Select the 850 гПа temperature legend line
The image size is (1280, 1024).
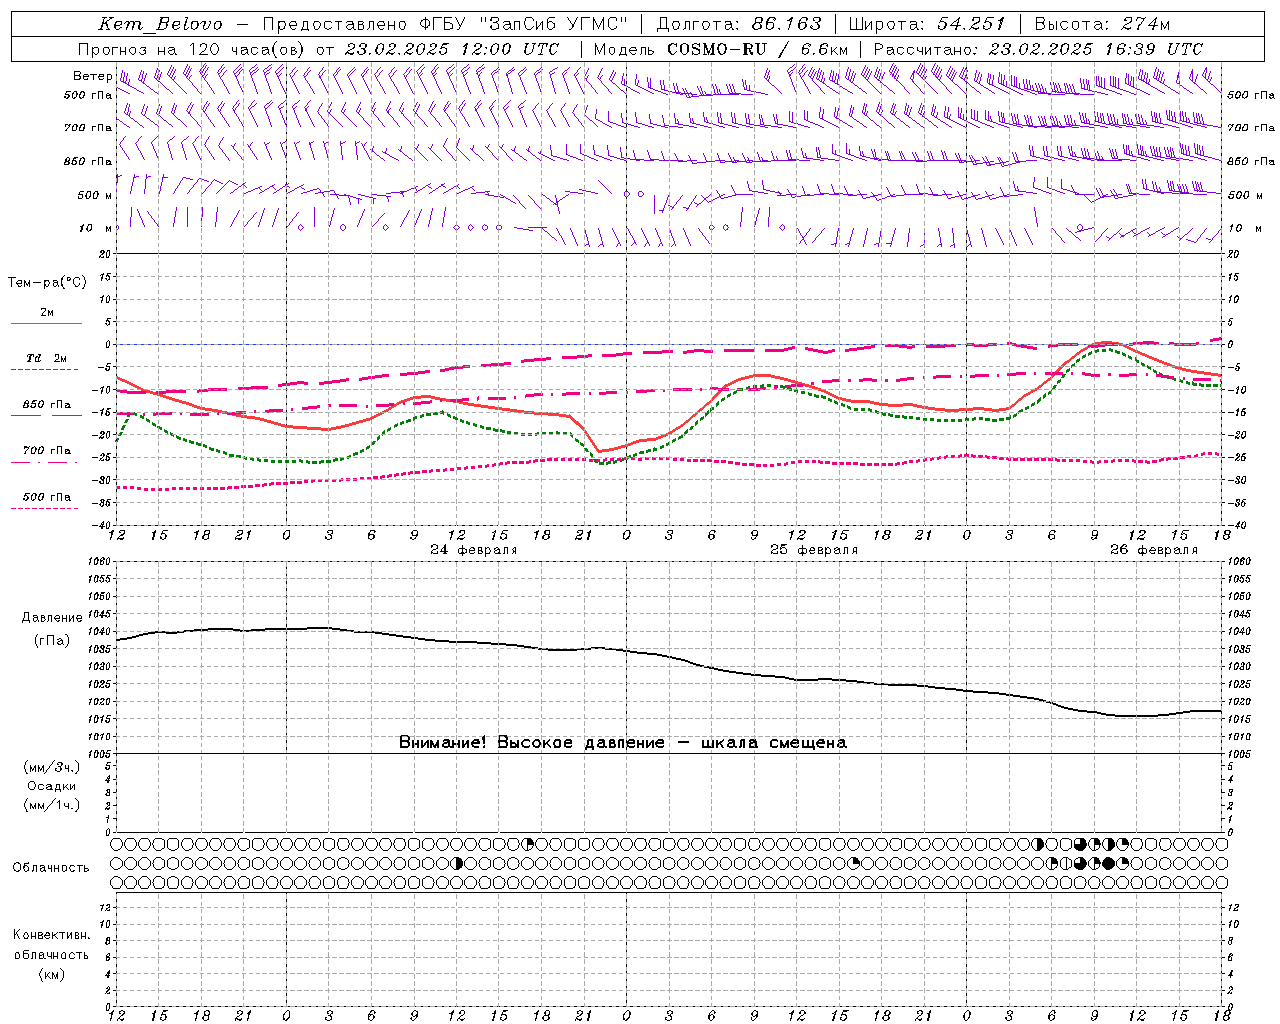point(46,415)
